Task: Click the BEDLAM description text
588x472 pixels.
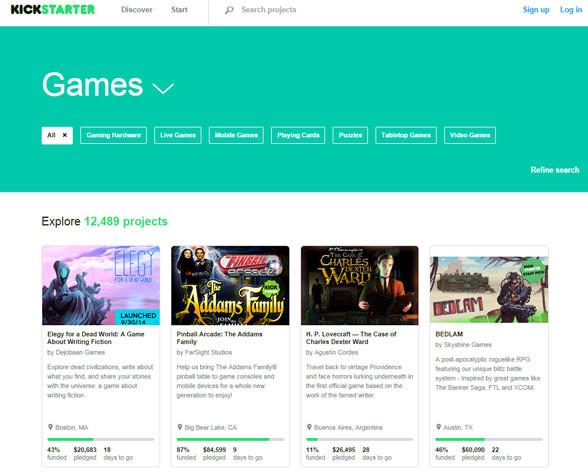Action: click(x=488, y=373)
